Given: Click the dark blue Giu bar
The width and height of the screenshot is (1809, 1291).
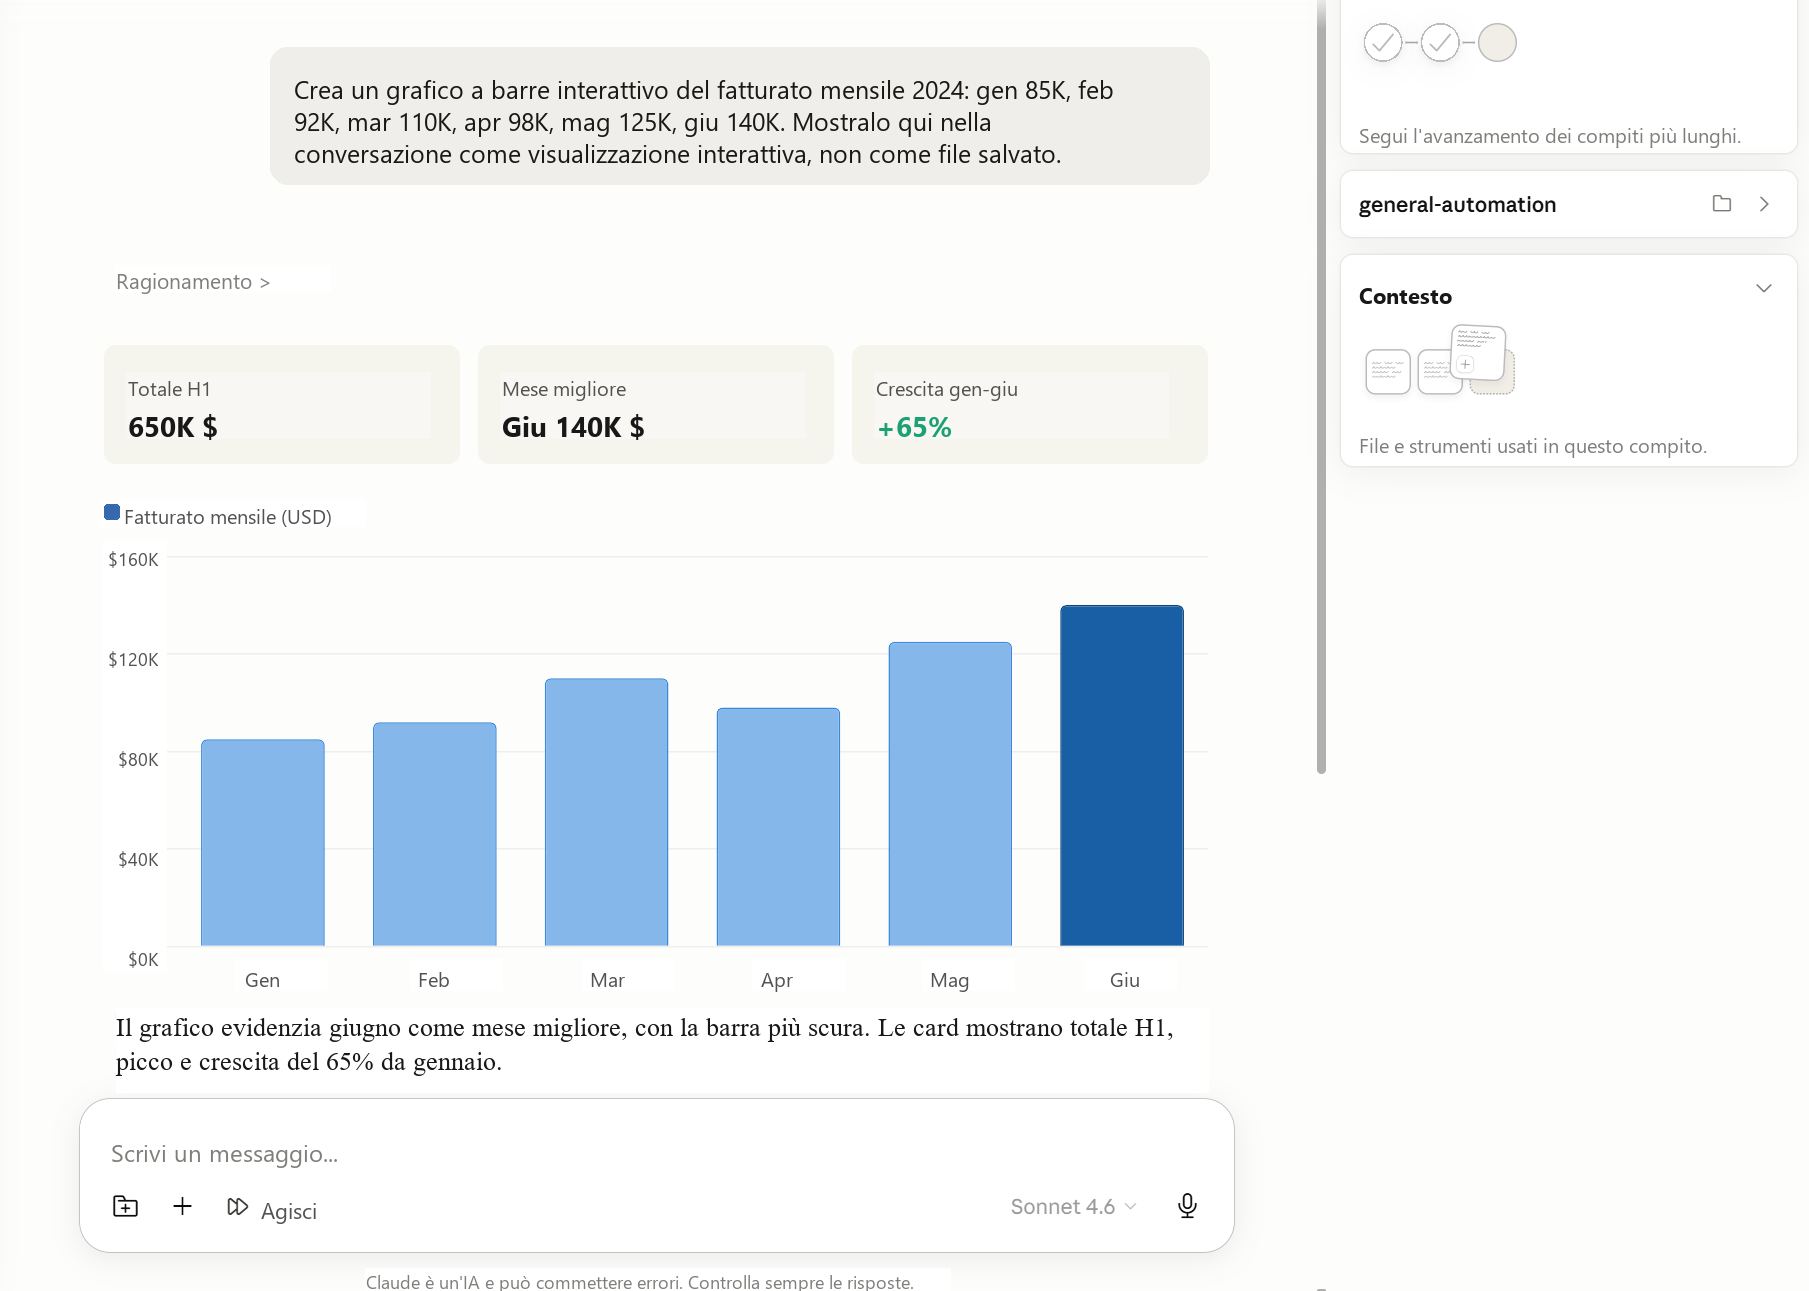Looking at the screenshot, I should [x=1122, y=775].
